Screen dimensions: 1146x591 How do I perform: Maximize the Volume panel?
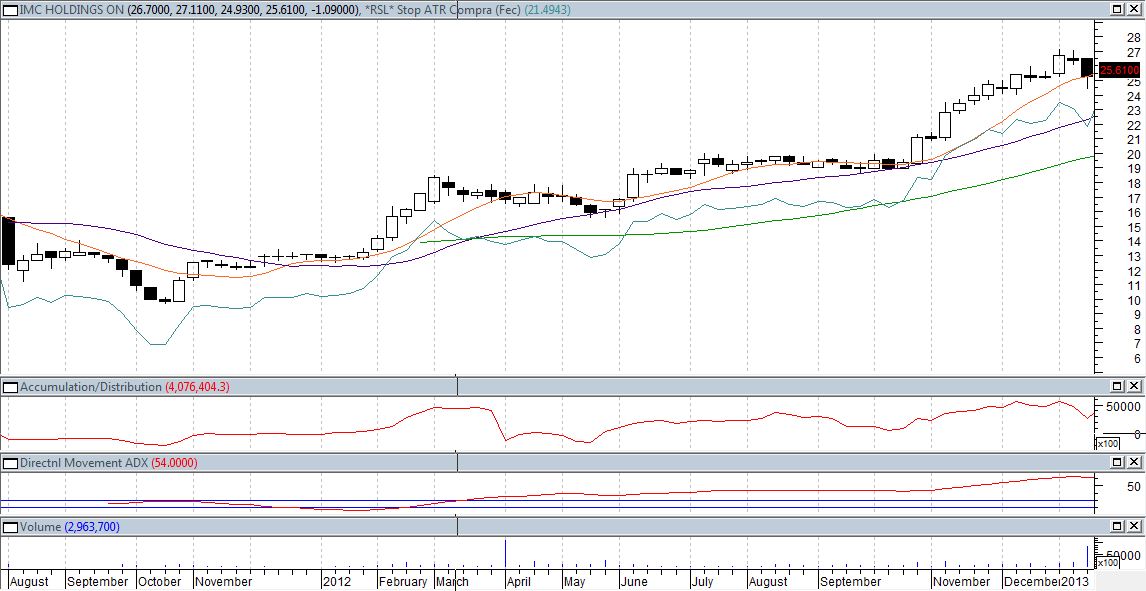coord(1117,526)
